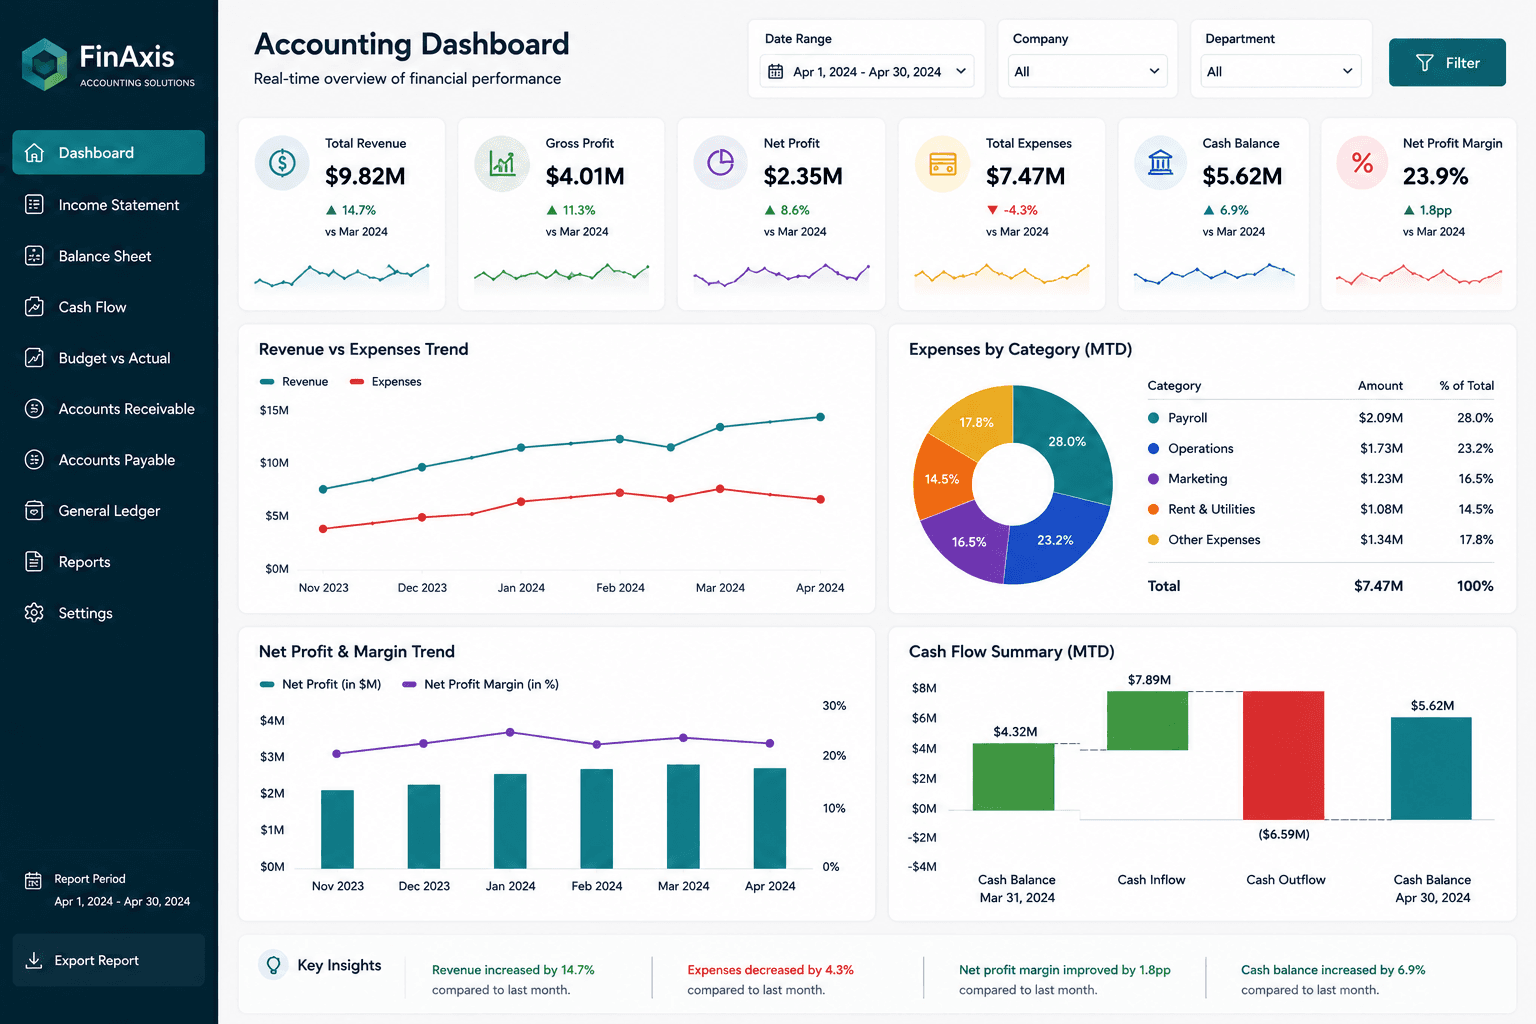The image size is (1536, 1024).
Task: Open the Department dropdown
Action: [1280, 71]
